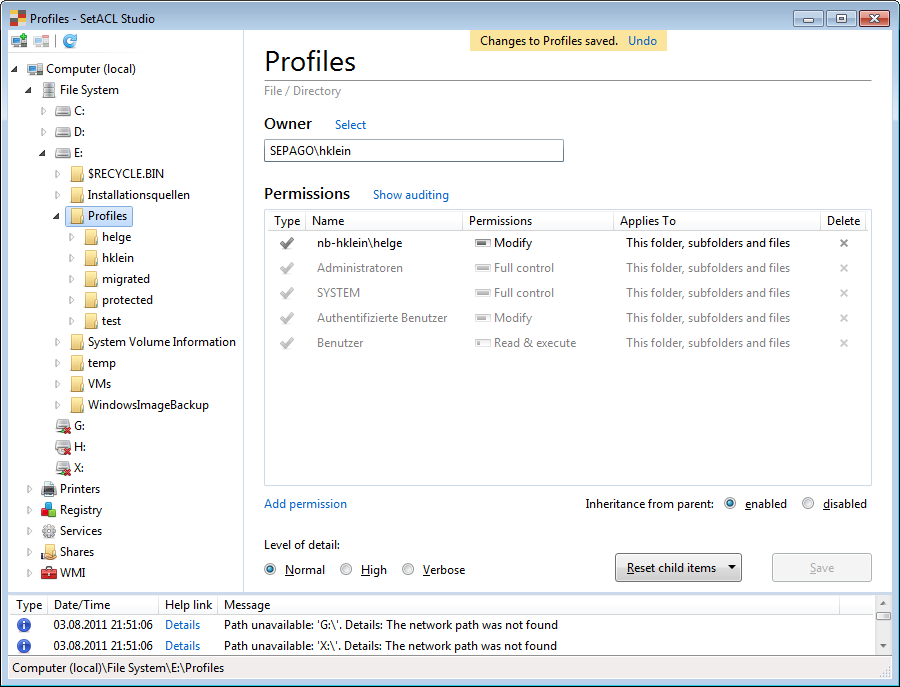Select Normal level of detail
Image resolution: width=900 pixels, height=687 pixels.
pyautogui.click(x=270, y=569)
